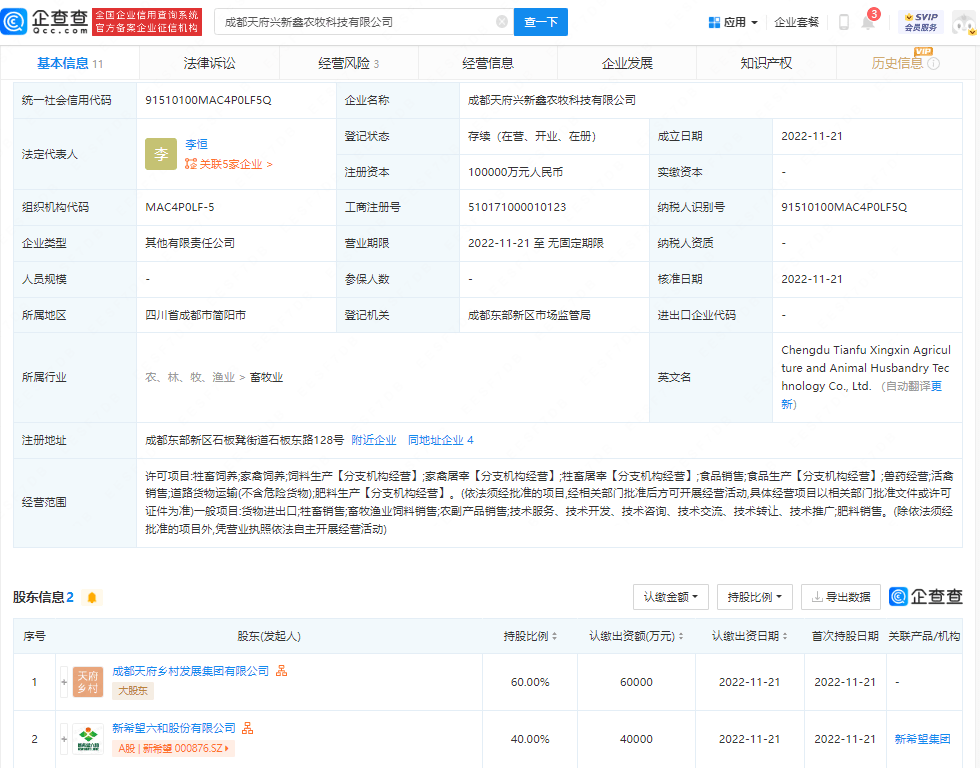The image size is (980, 768).
Task: Switch to the 知识产权 tab
Action: coord(766,63)
